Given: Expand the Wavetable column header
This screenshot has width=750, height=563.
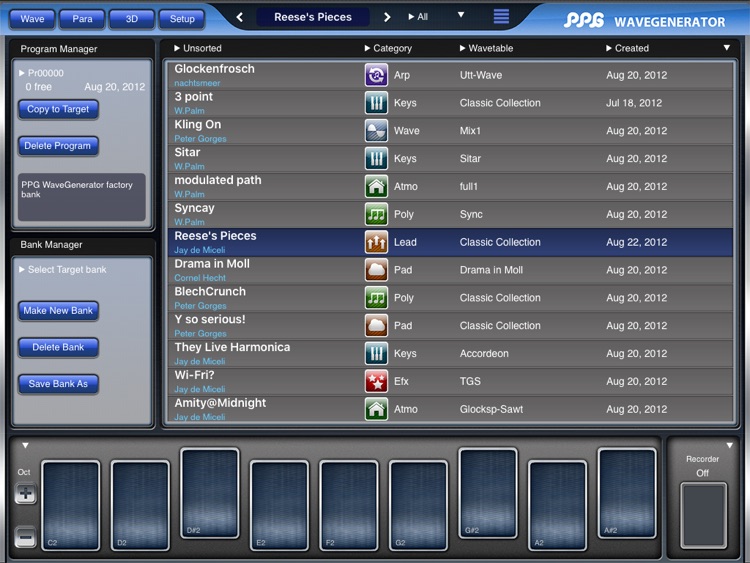Looking at the screenshot, I should 486,48.
